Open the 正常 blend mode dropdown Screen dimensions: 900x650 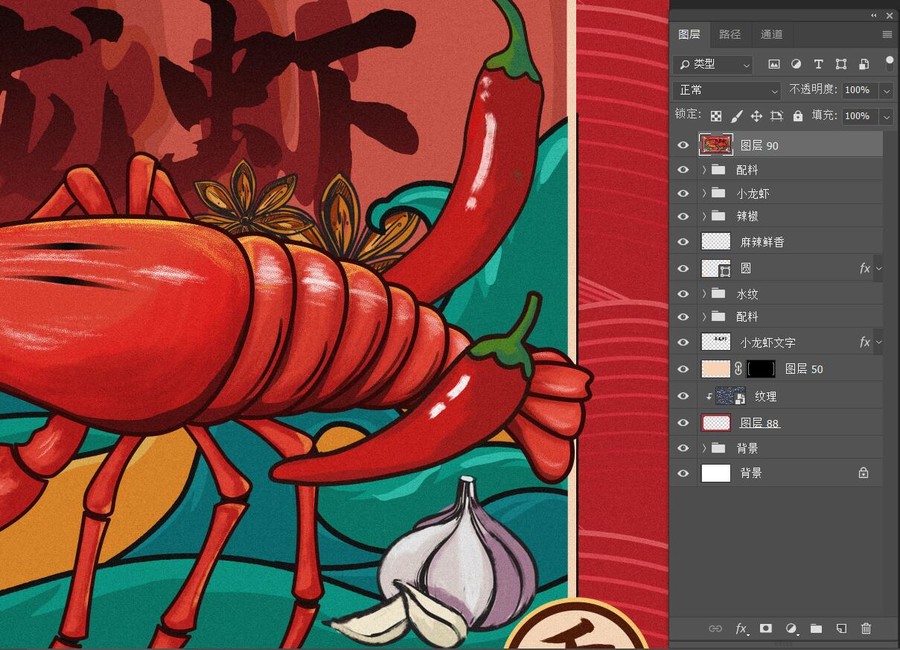[x=727, y=90]
